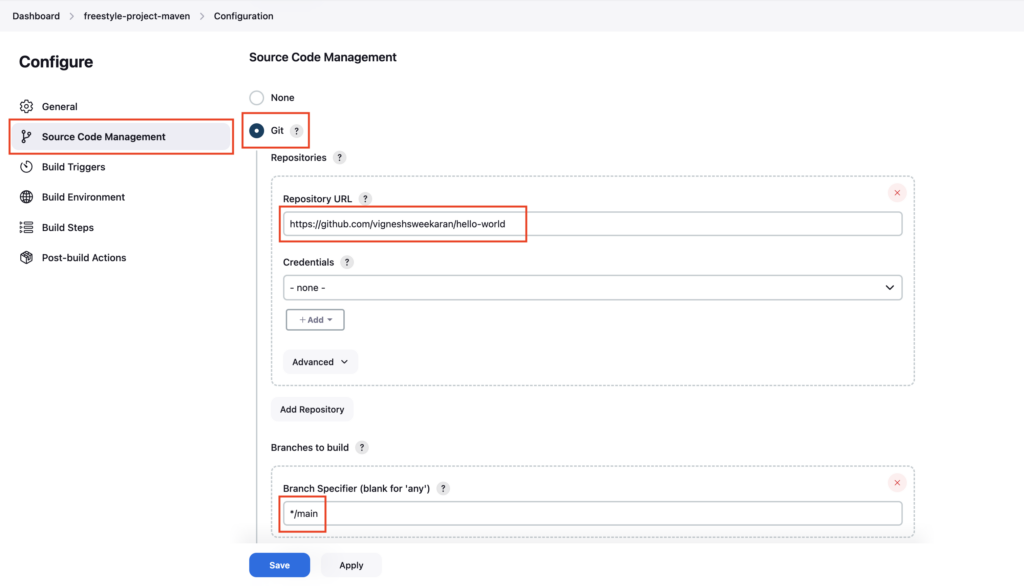This screenshot has width=1024, height=586.
Task: Delete the branch specifier with red X
Action: (897, 483)
